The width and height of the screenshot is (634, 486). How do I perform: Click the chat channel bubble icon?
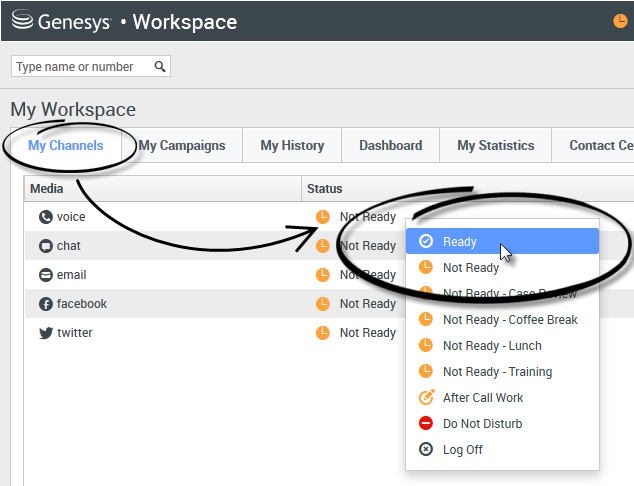[x=46, y=246]
